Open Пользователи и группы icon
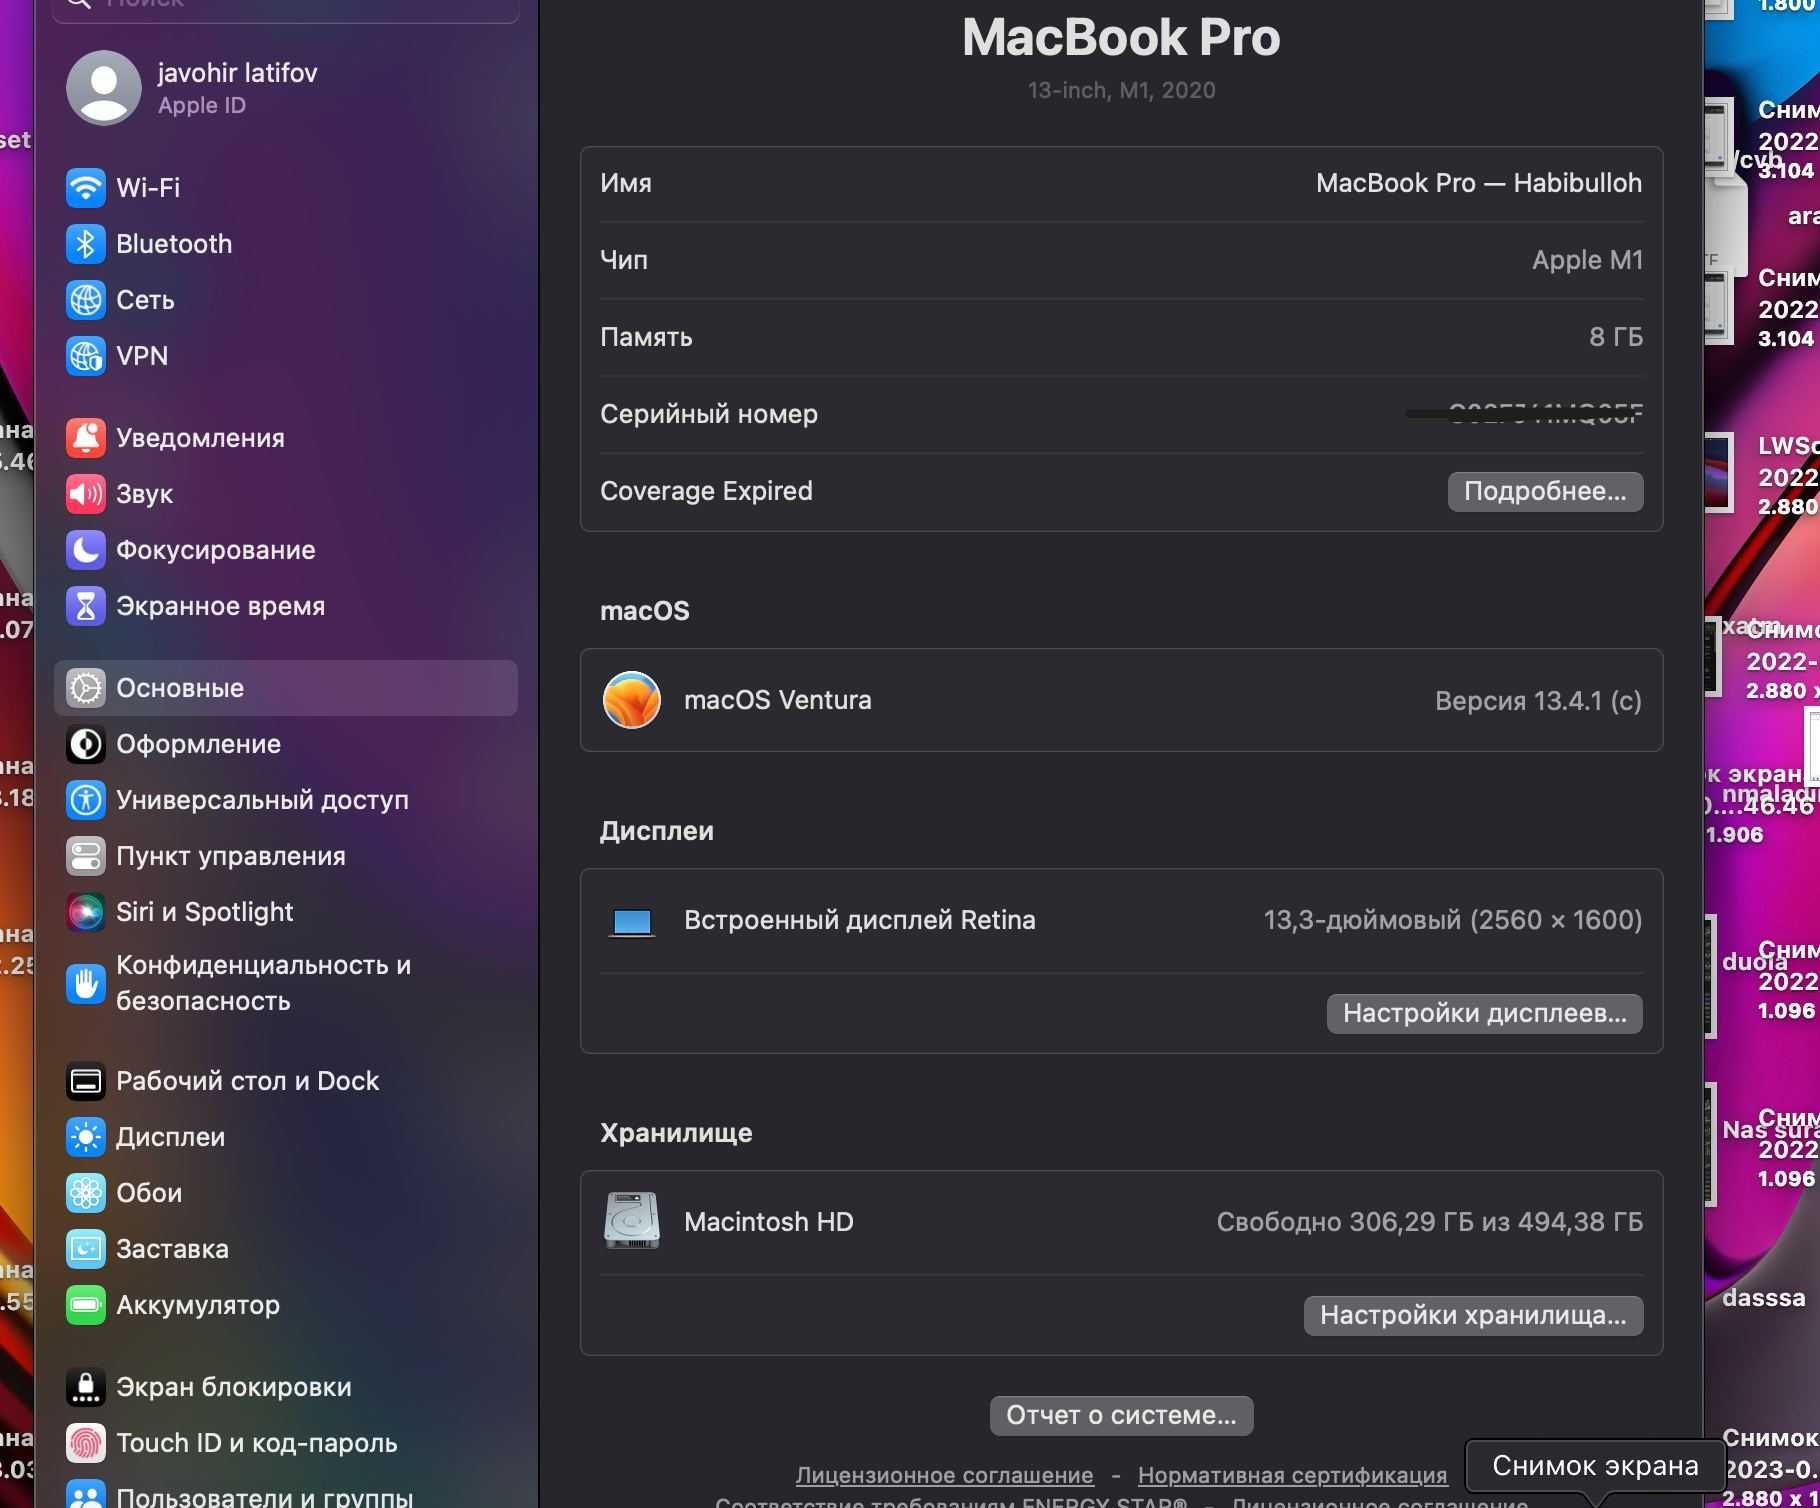Image resolution: width=1820 pixels, height=1508 pixels. pos(86,1494)
